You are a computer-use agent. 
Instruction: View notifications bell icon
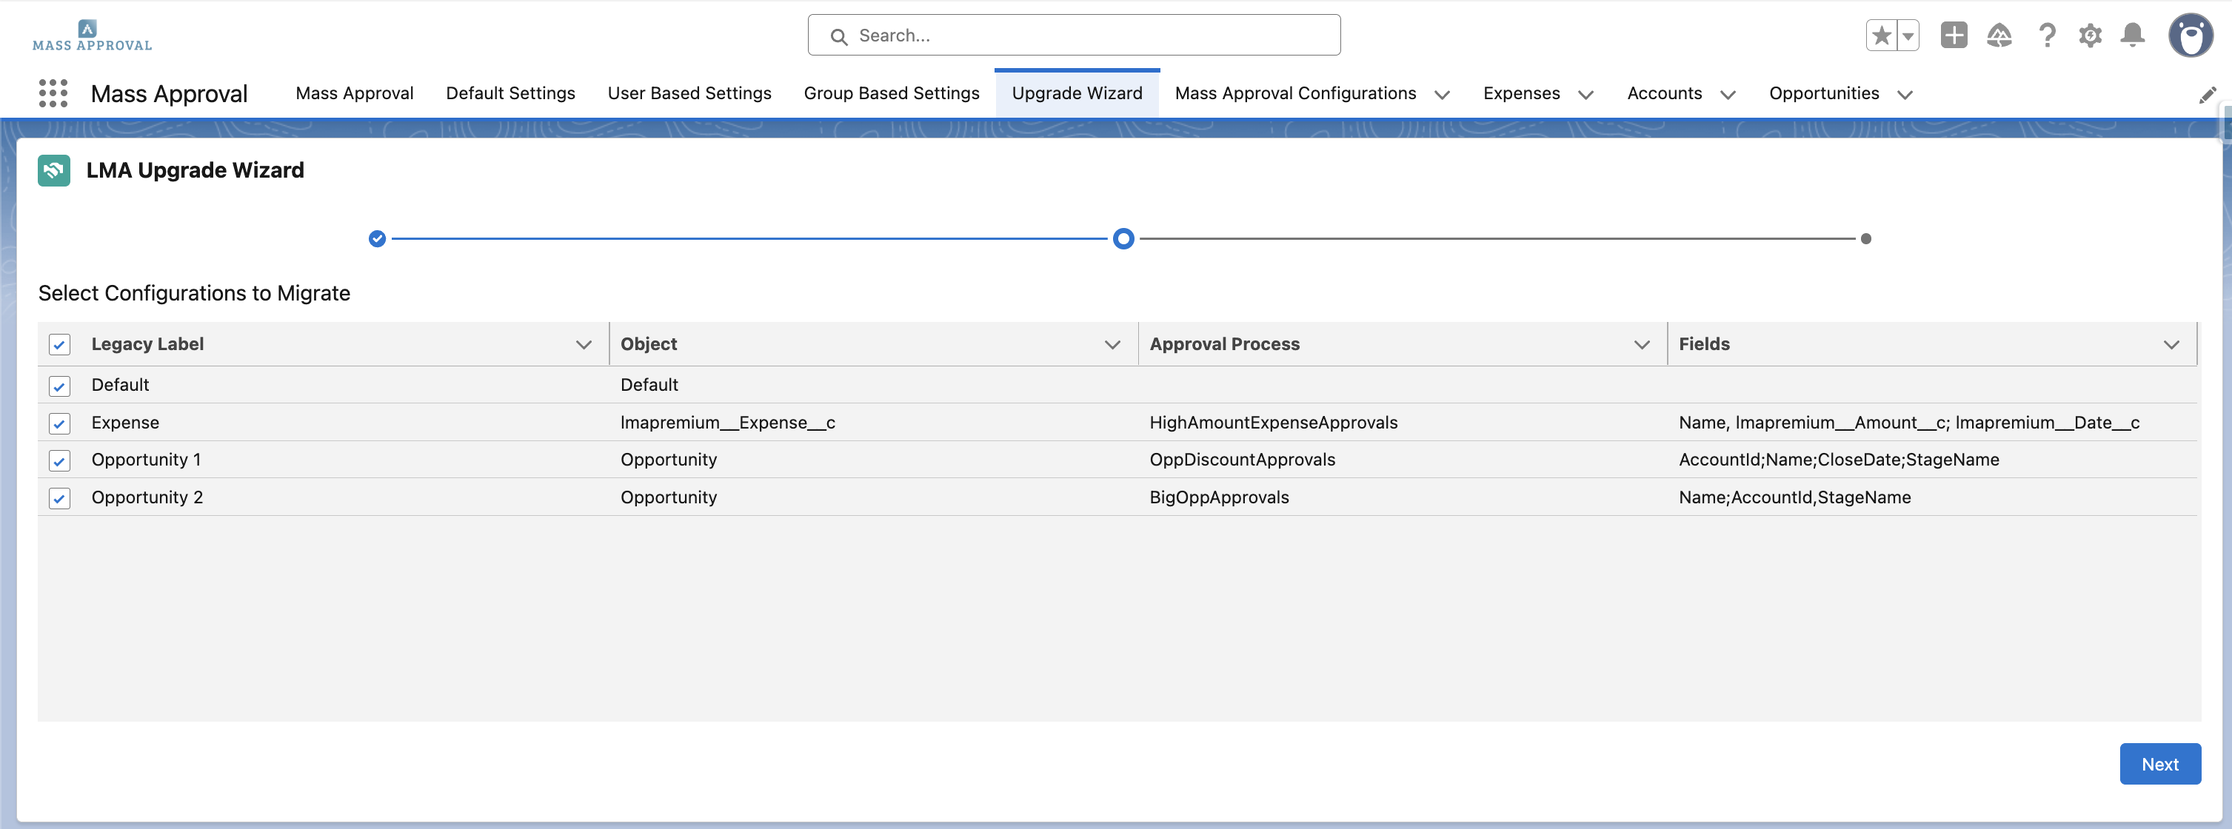tap(2133, 35)
